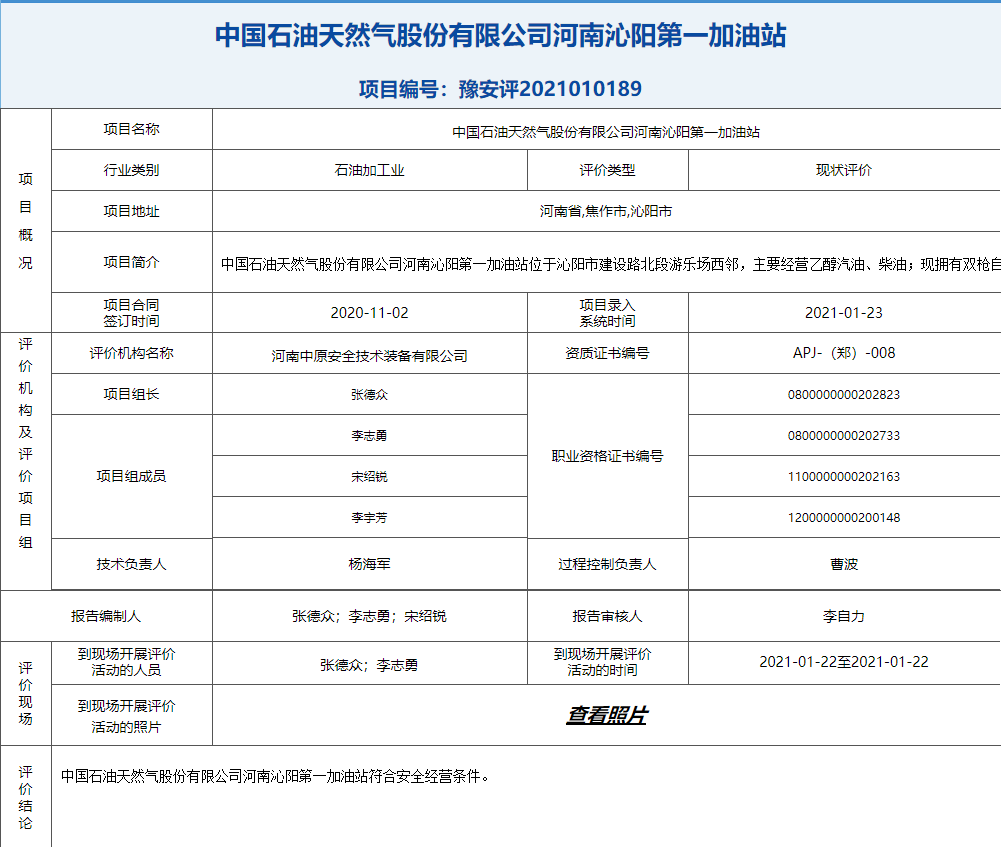Select certificate number 0800000000202823
The width and height of the screenshot is (1001, 847).
pyautogui.click(x=844, y=394)
